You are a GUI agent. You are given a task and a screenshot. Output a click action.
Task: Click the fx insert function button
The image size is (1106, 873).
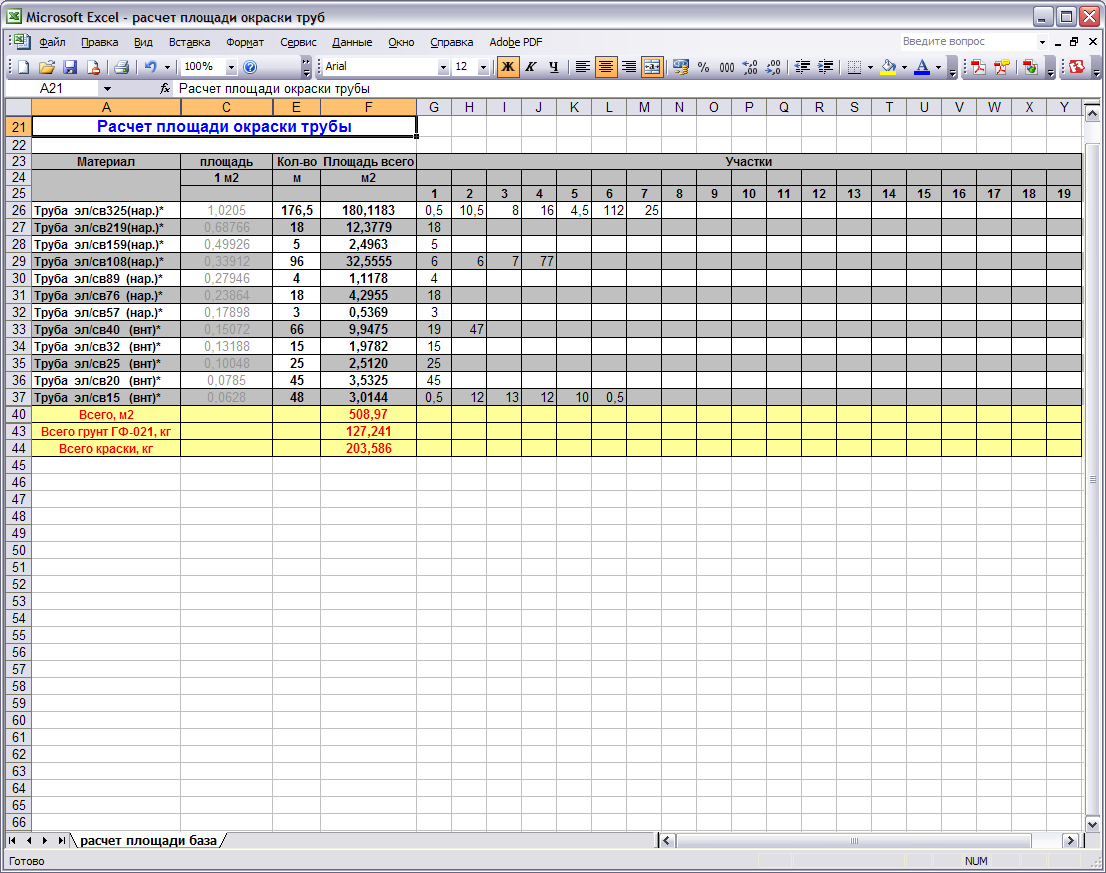coord(164,89)
